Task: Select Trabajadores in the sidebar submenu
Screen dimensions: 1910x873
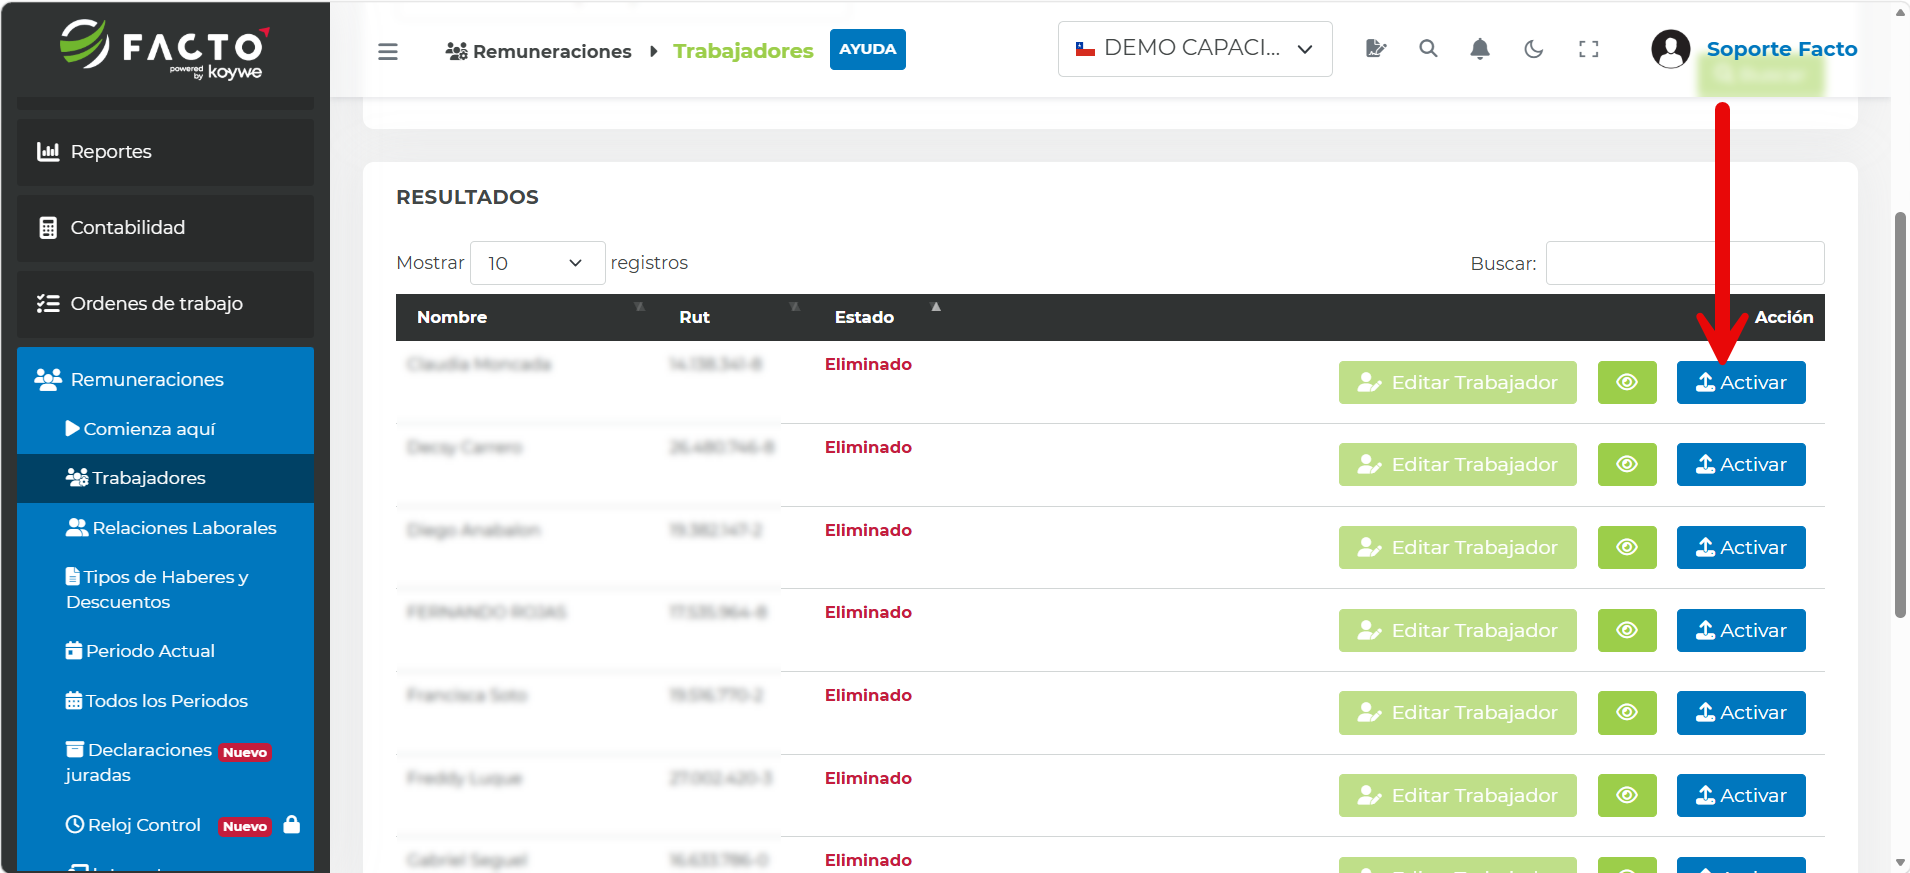Action: click(165, 478)
